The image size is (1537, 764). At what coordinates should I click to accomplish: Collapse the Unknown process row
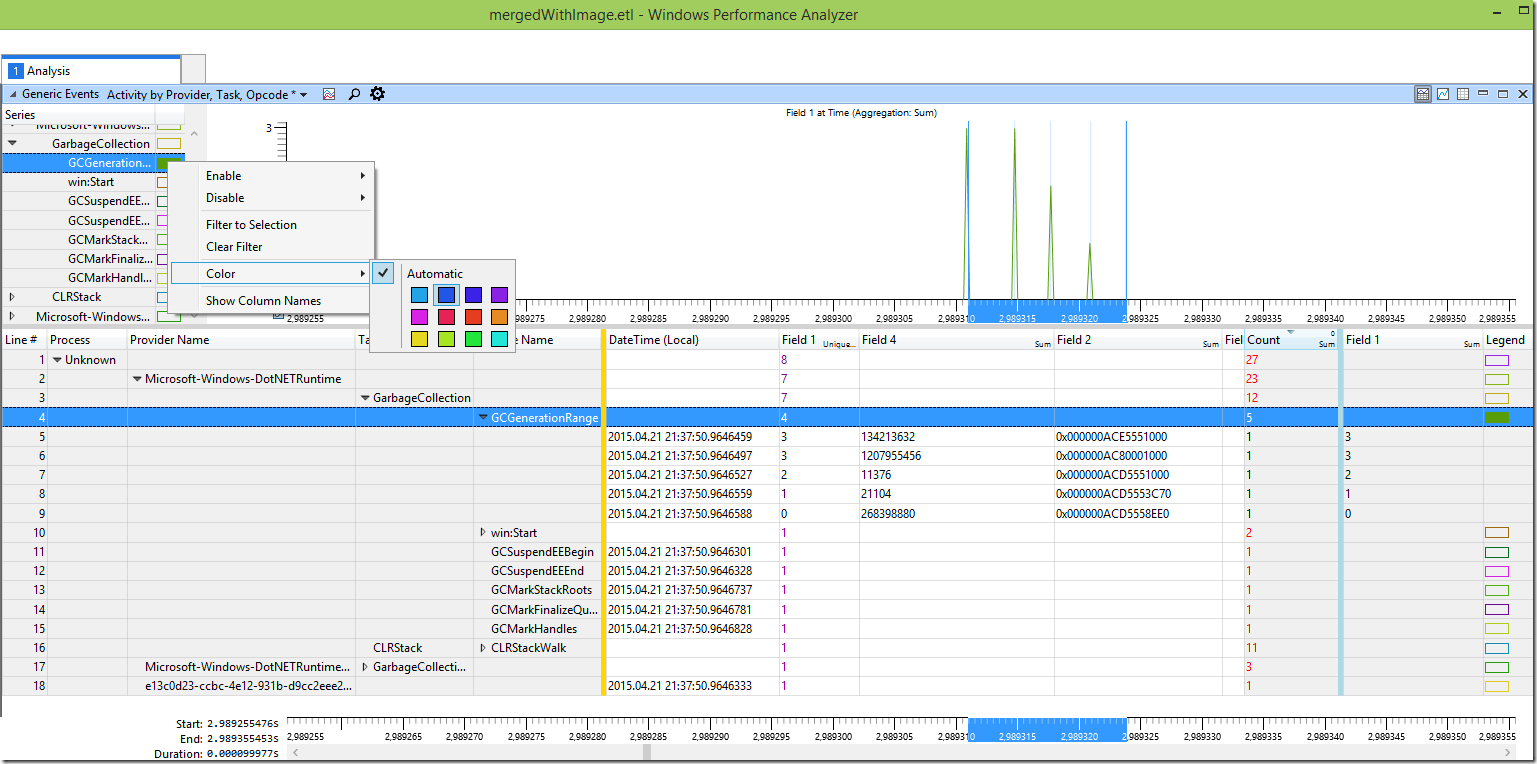click(57, 360)
